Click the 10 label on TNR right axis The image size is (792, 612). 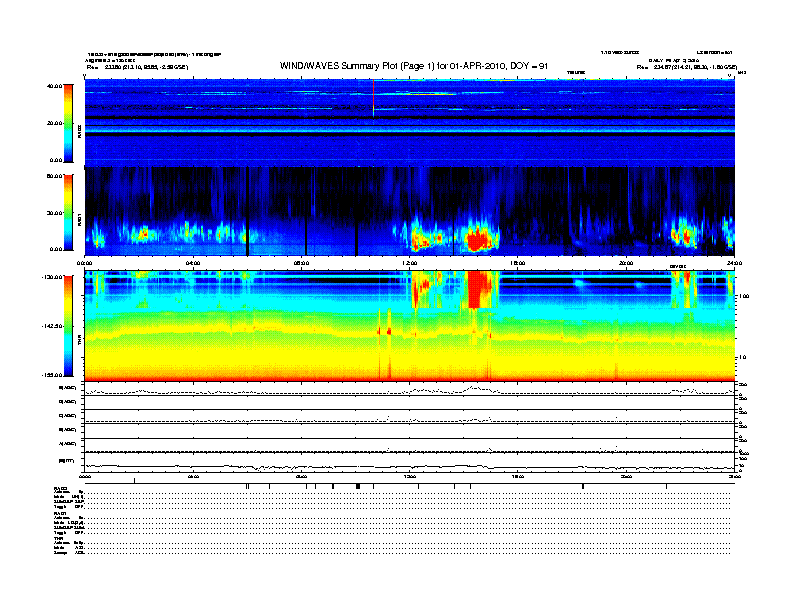[x=742, y=357]
